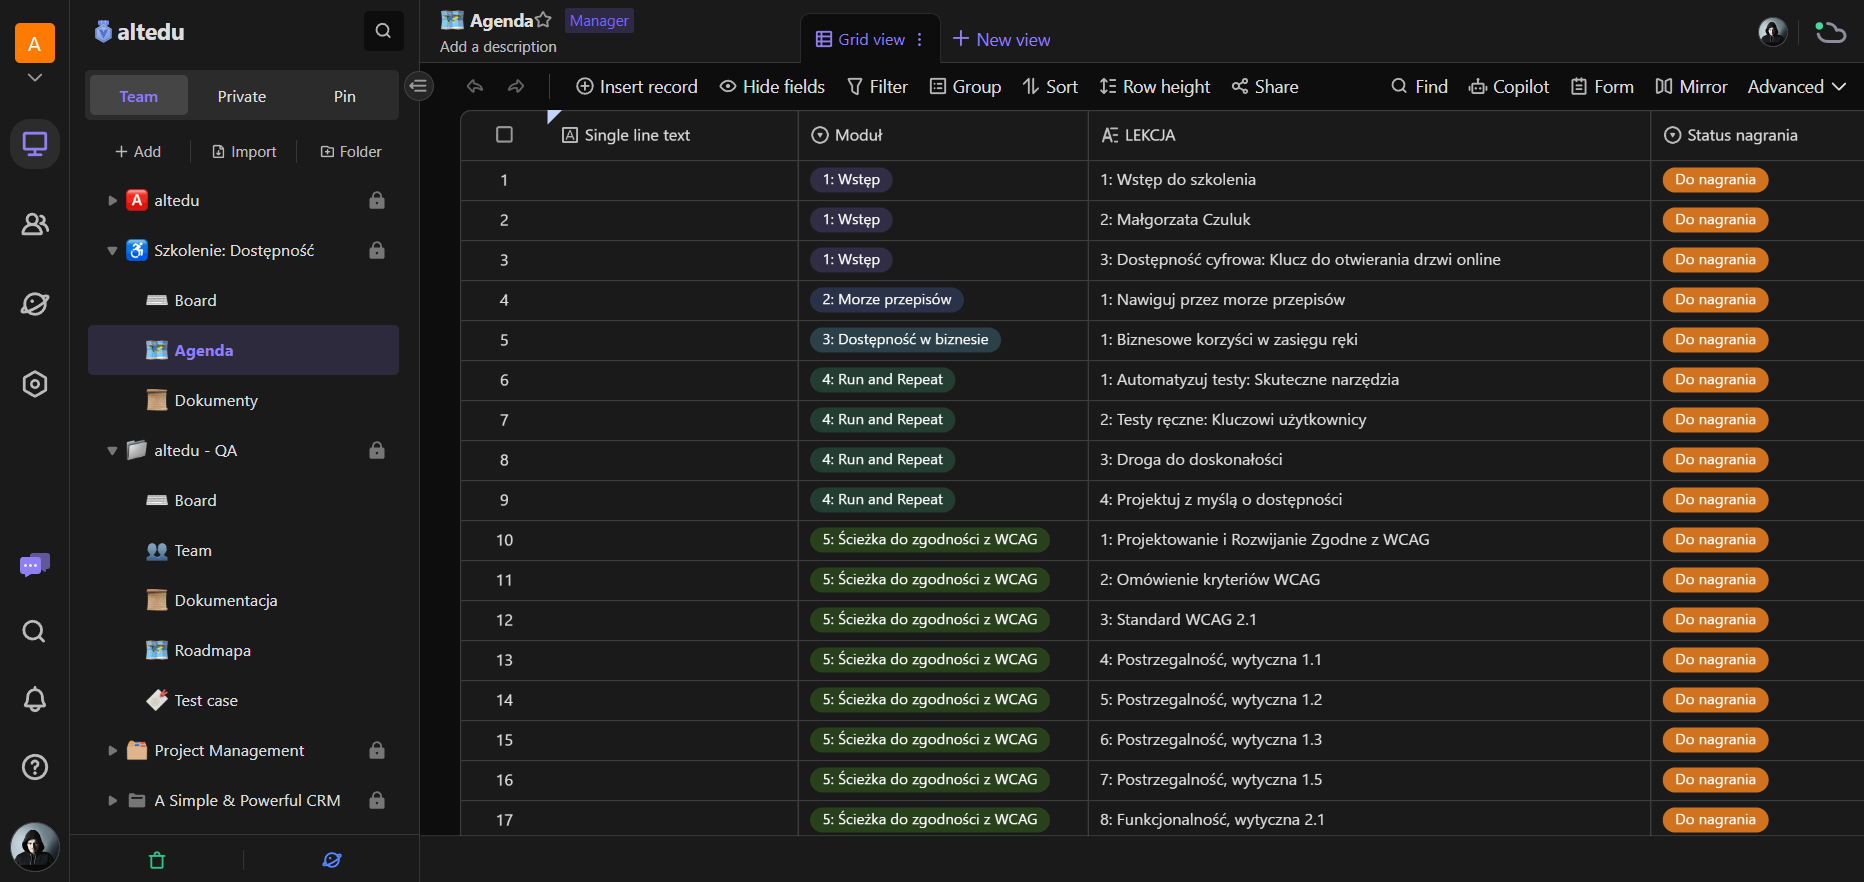Click Insert record button
Screen dimensions: 1864x882
tap(637, 87)
